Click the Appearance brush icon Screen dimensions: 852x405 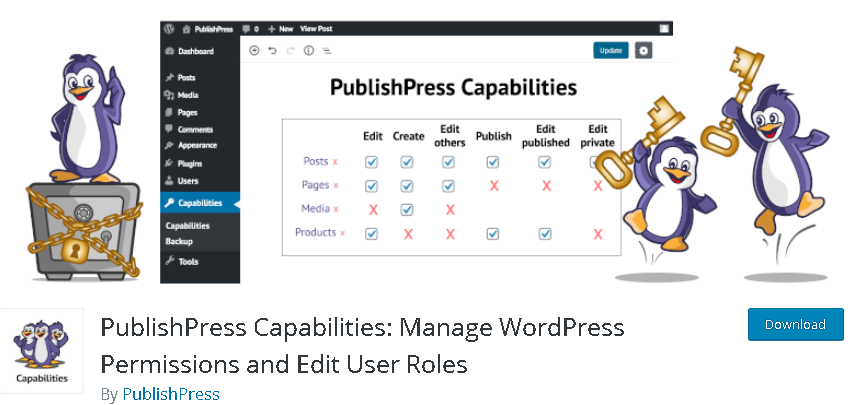point(169,146)
